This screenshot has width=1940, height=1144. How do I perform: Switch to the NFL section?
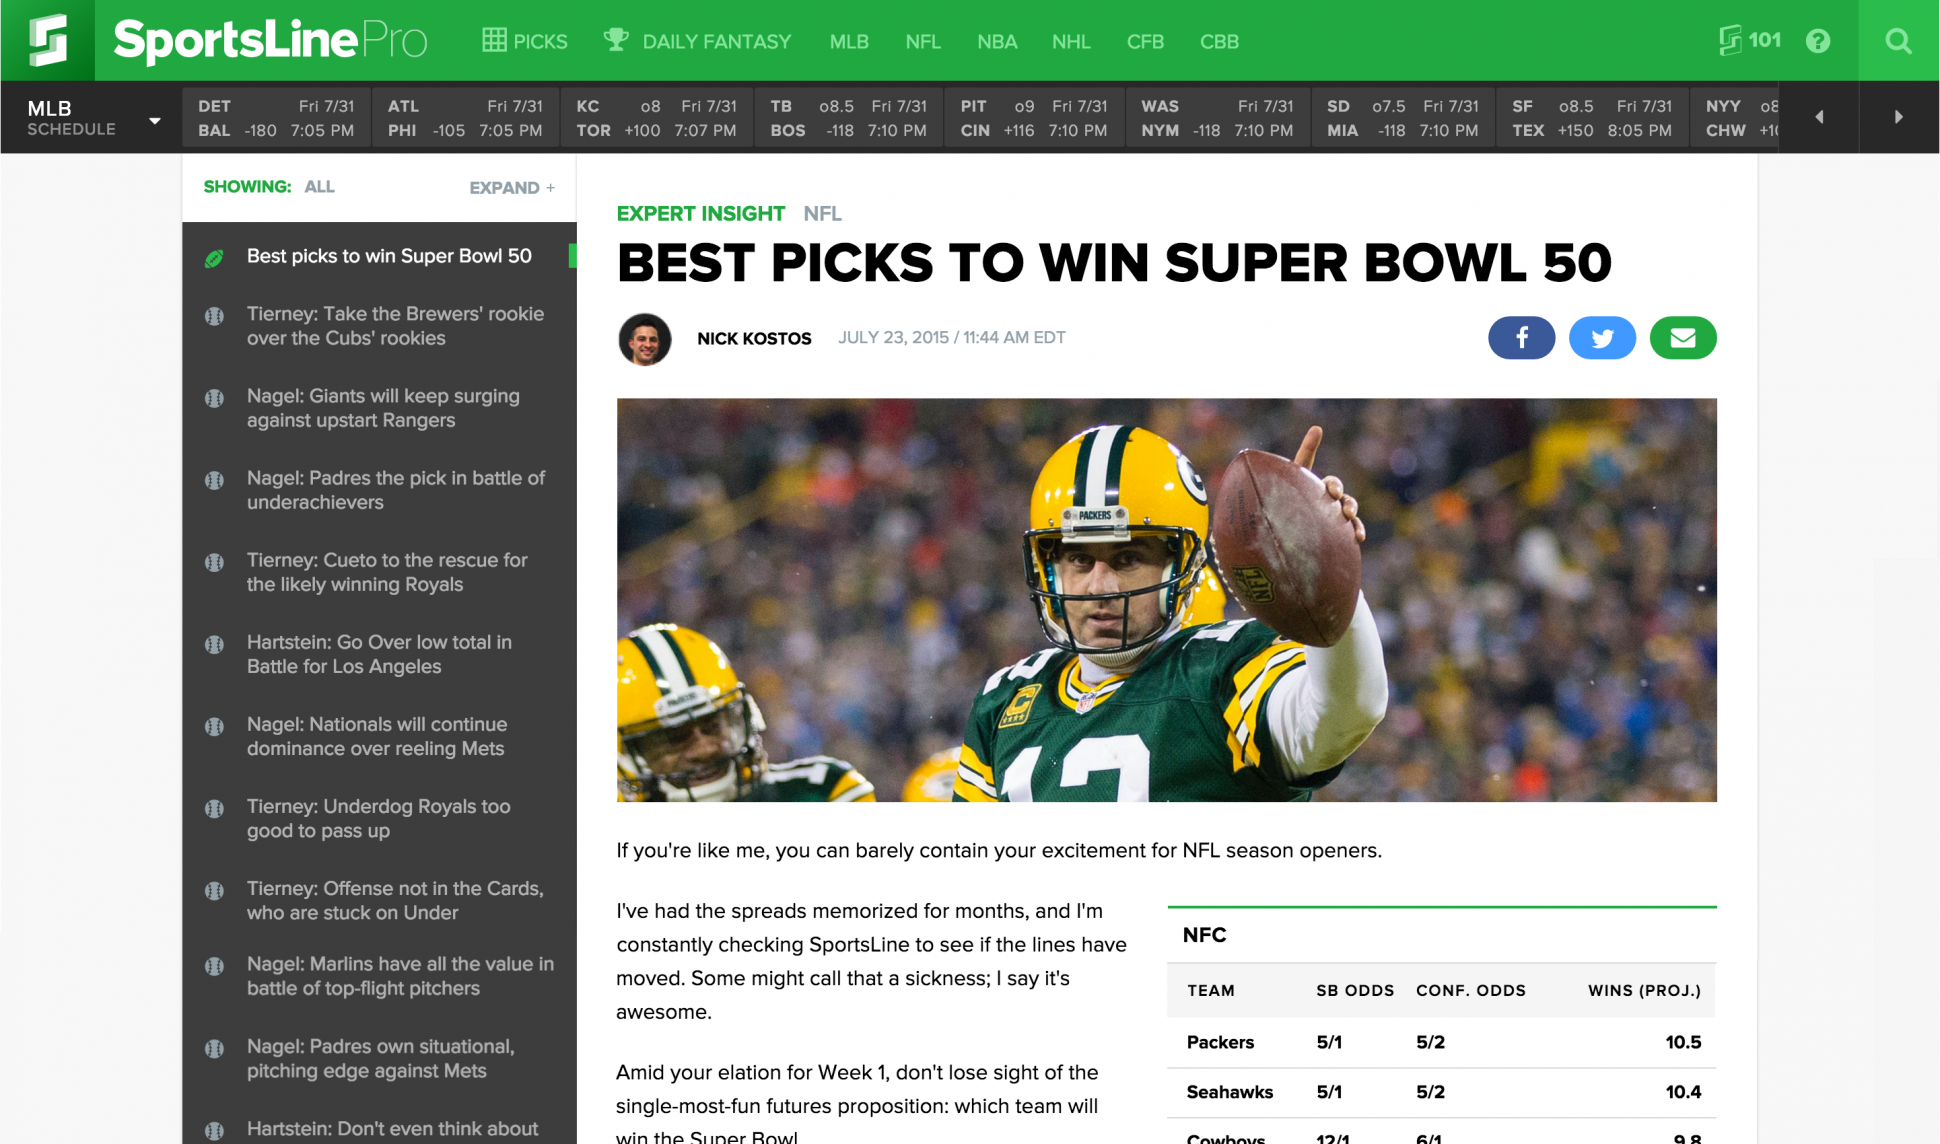922,41
